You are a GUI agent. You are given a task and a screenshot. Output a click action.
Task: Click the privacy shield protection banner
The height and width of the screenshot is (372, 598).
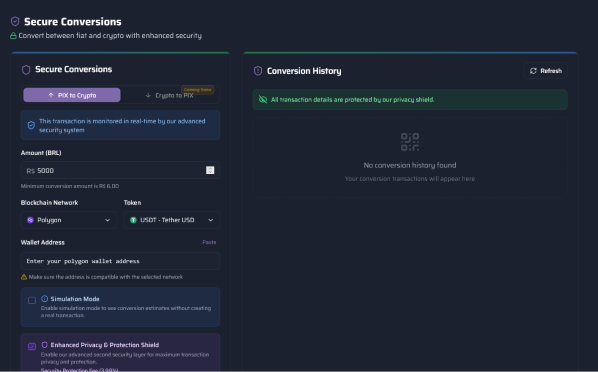(410, 100)
